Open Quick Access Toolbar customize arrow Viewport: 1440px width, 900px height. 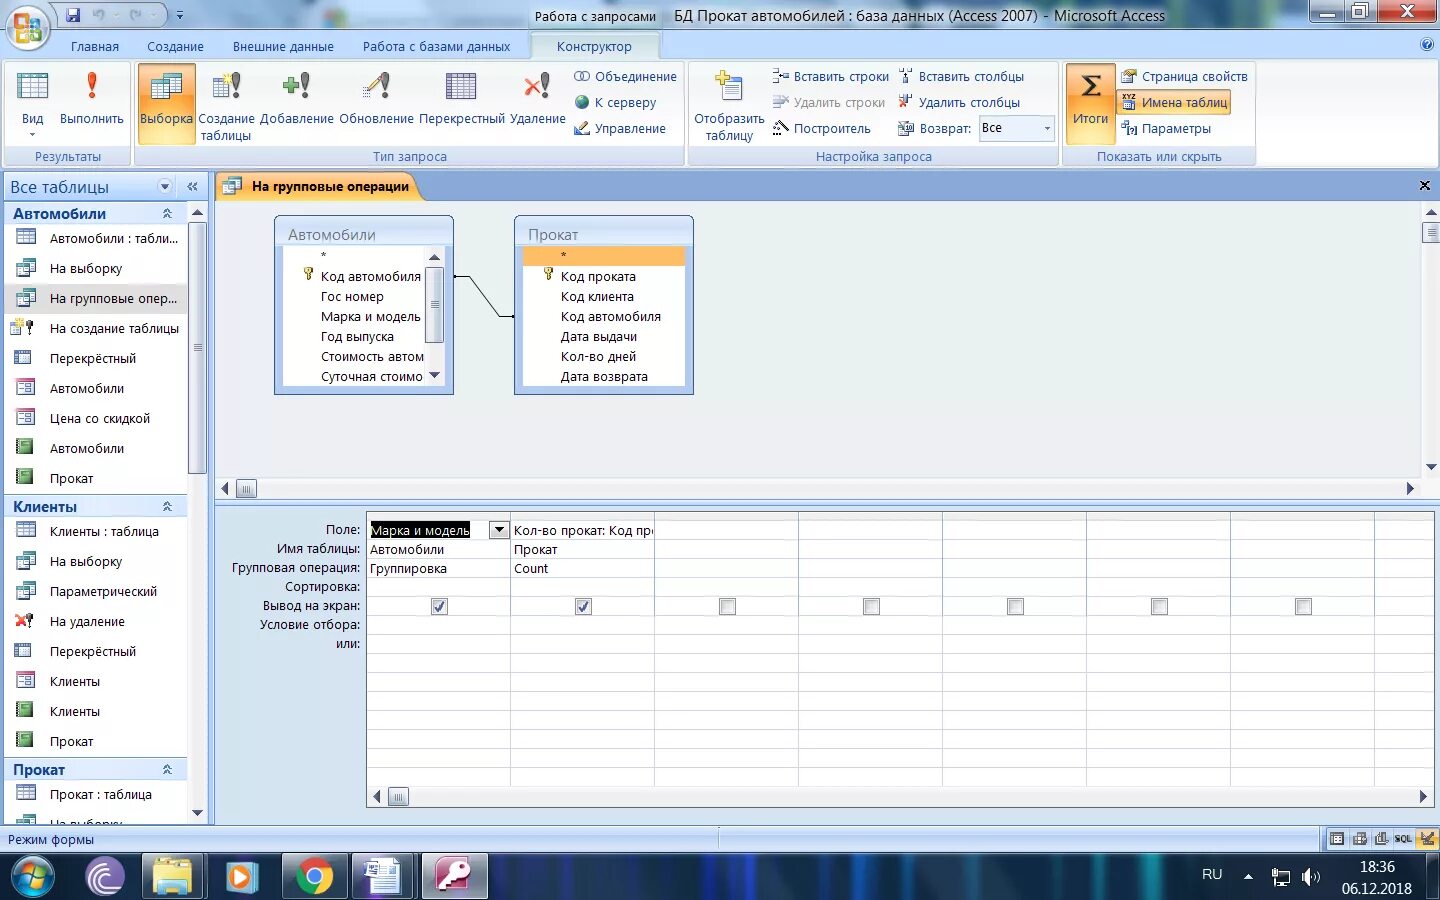(x=180, y=15)
